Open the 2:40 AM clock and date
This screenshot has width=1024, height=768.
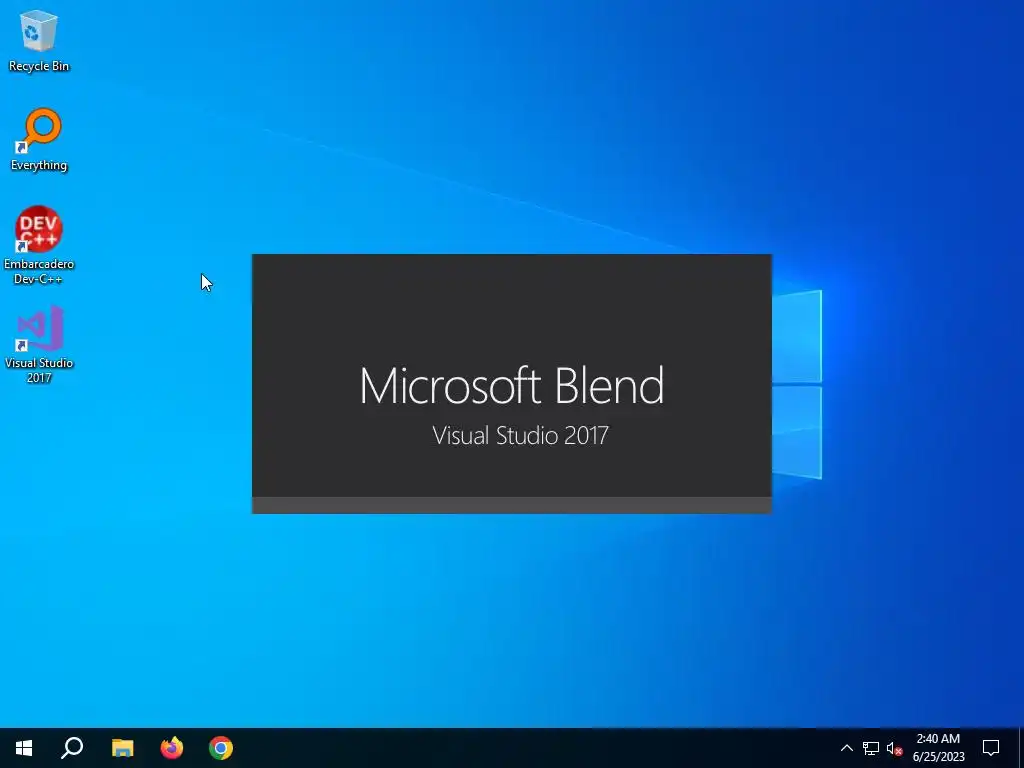point(938,748)
